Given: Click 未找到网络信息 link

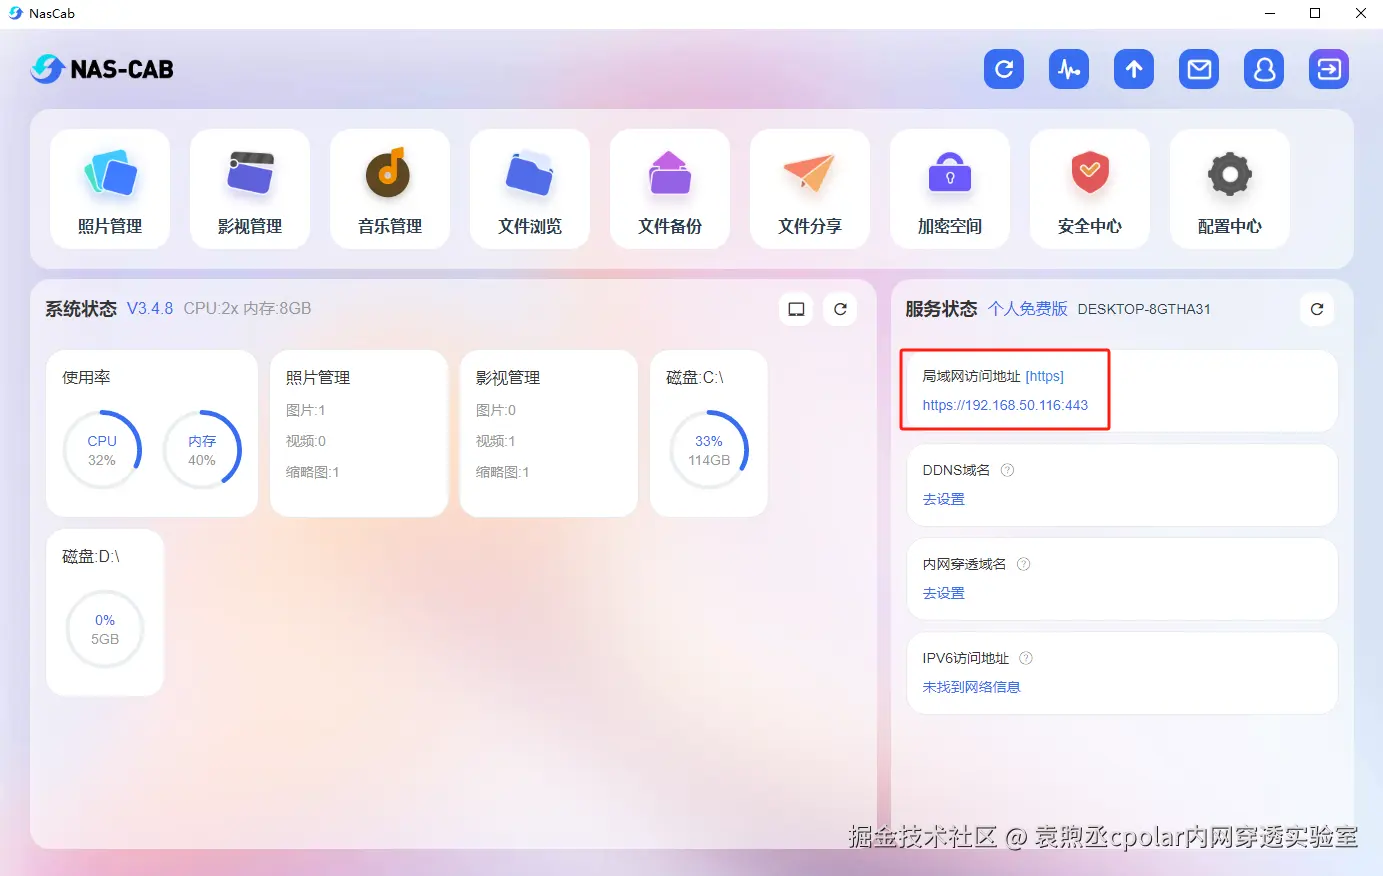Looking at the screenshot, I should click(971, 687).
